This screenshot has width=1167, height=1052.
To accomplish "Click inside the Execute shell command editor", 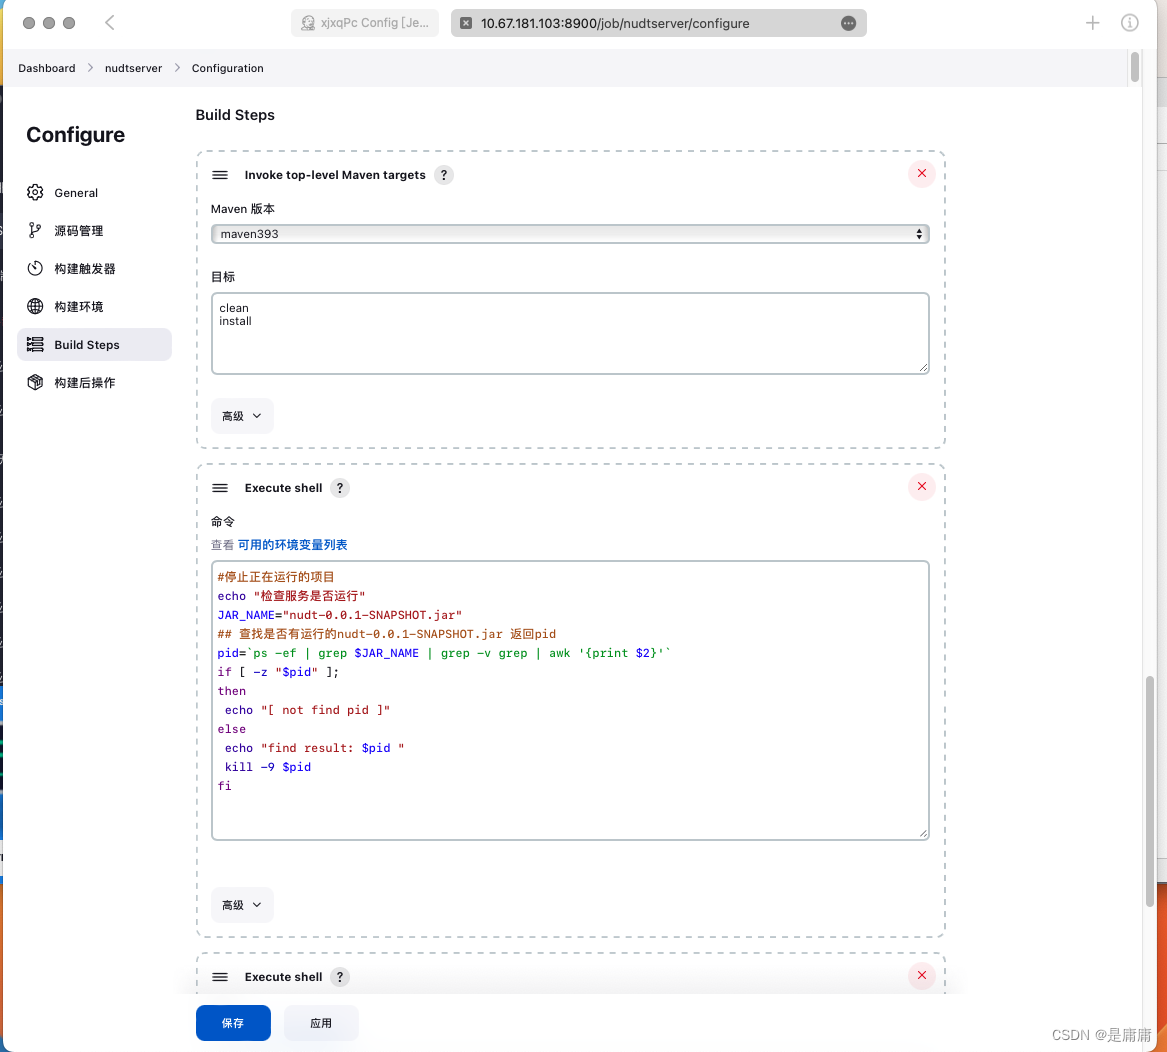I will pyautogui.click(x=570, y=701).
